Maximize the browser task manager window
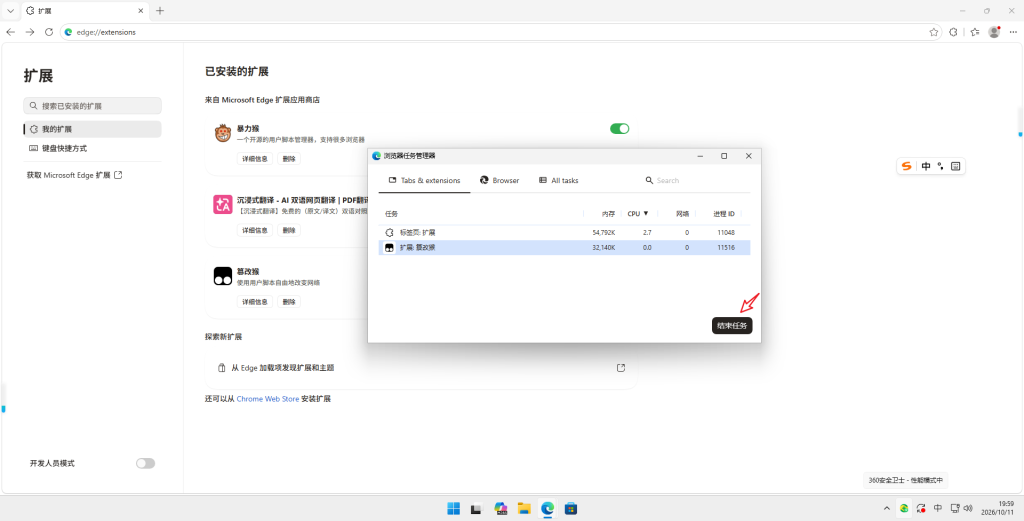 (x=724, y=156)
